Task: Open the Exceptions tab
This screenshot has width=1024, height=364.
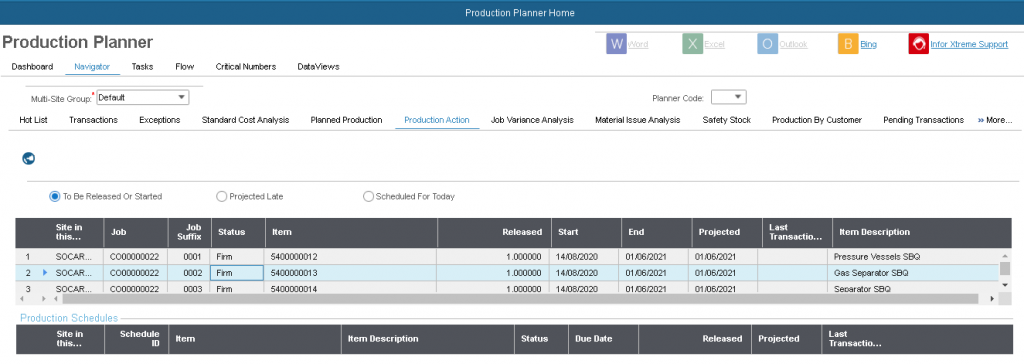Action: pyautogui.click(x=159, y=120)
